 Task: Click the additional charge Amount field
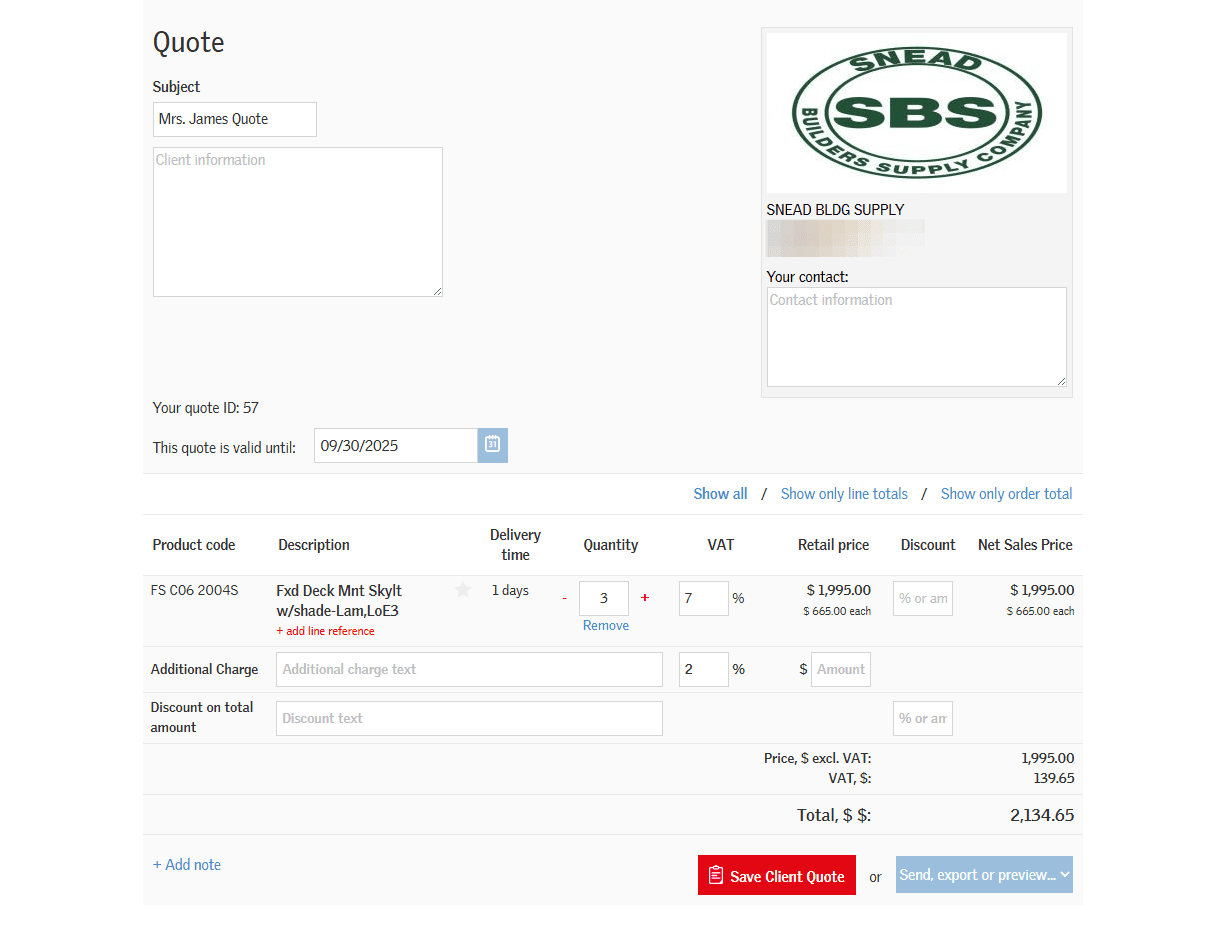pos(841,670)
